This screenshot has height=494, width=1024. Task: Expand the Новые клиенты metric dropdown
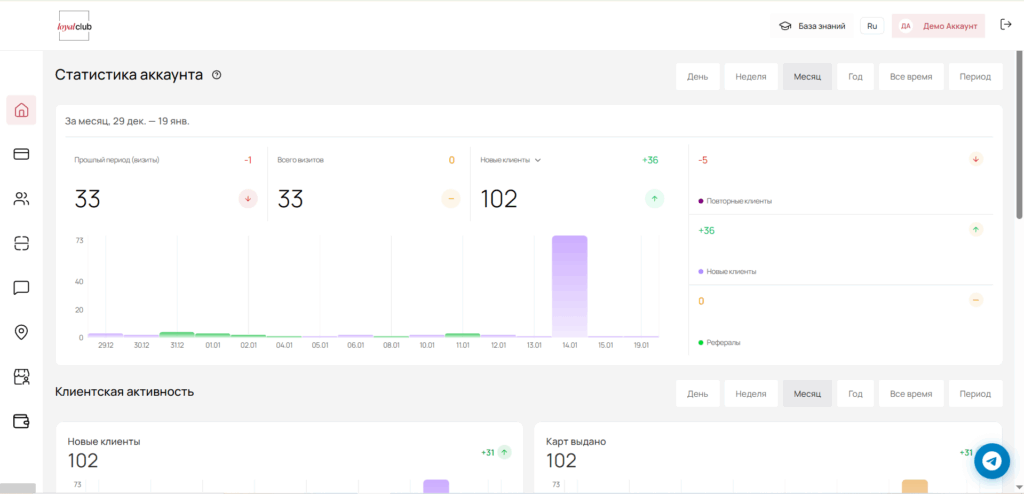[537, 160]
